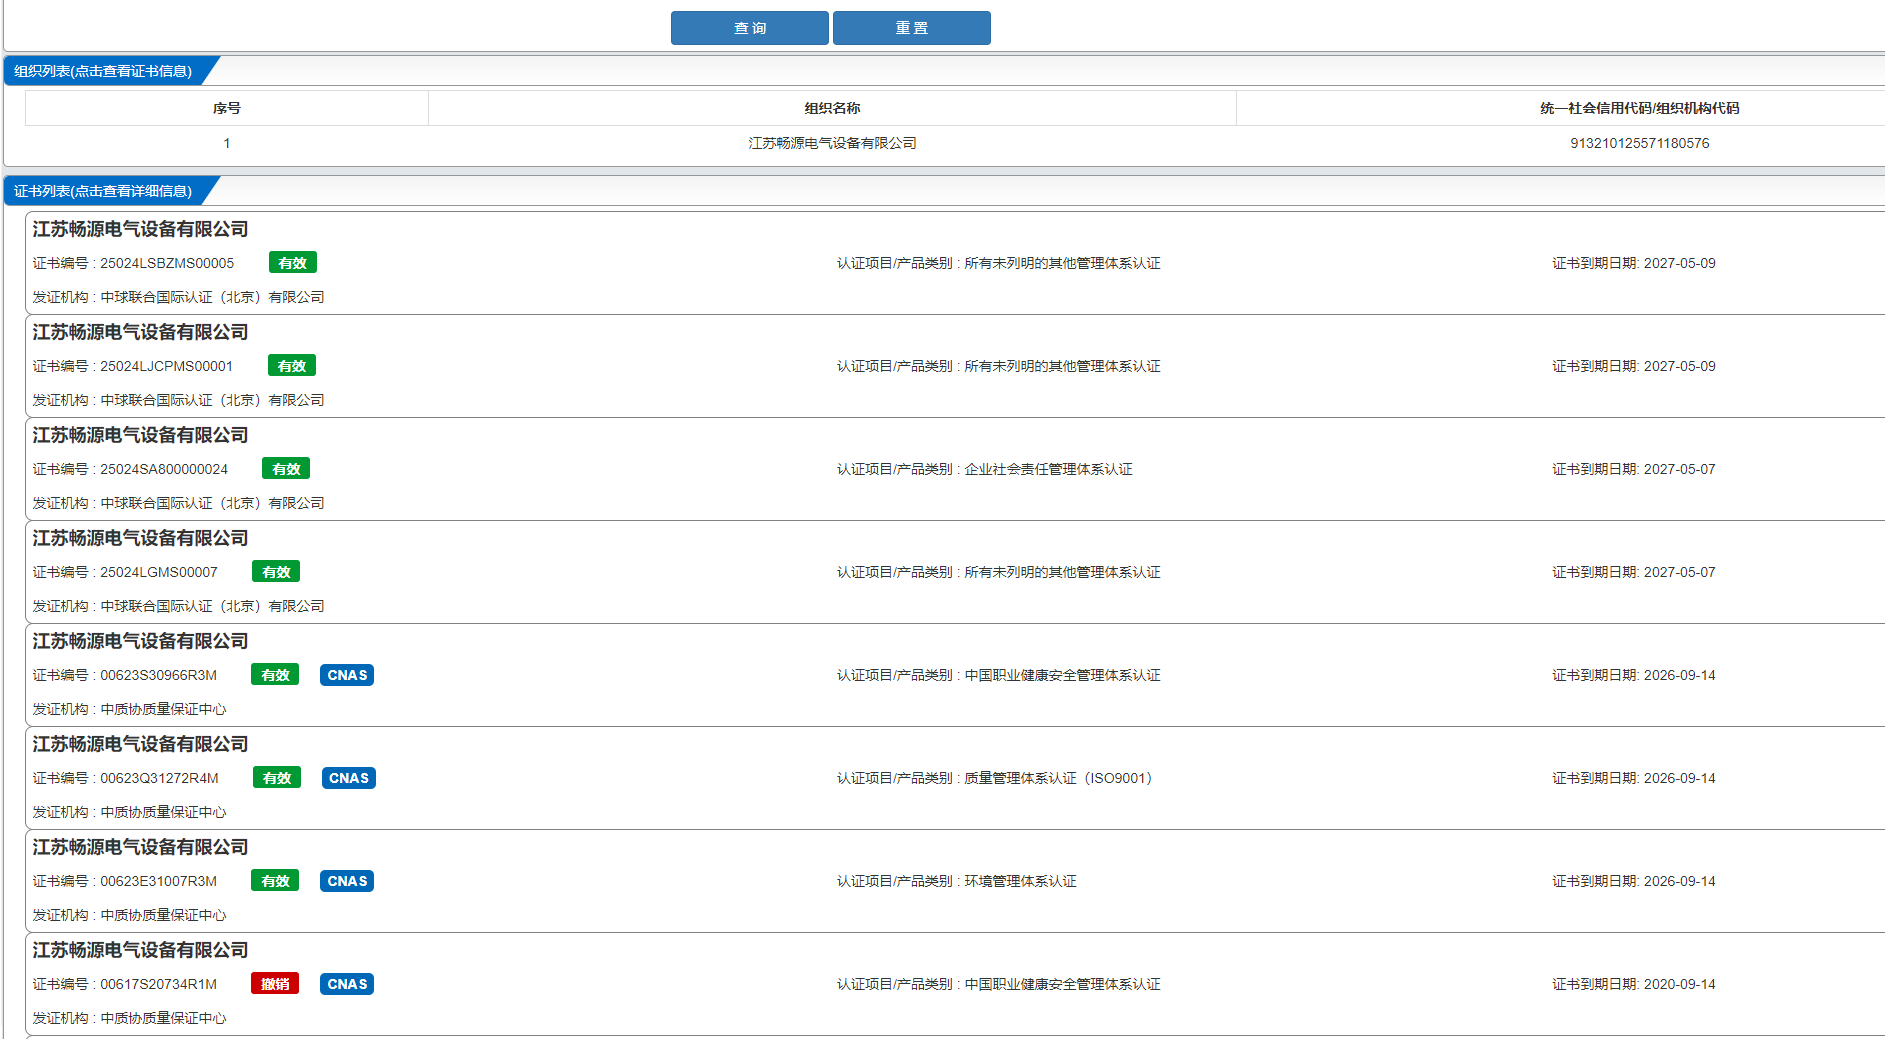Click the 有效 badge for 25024SA800000024
Viewport: 1885px width, 1039px height.
point(286,469)
